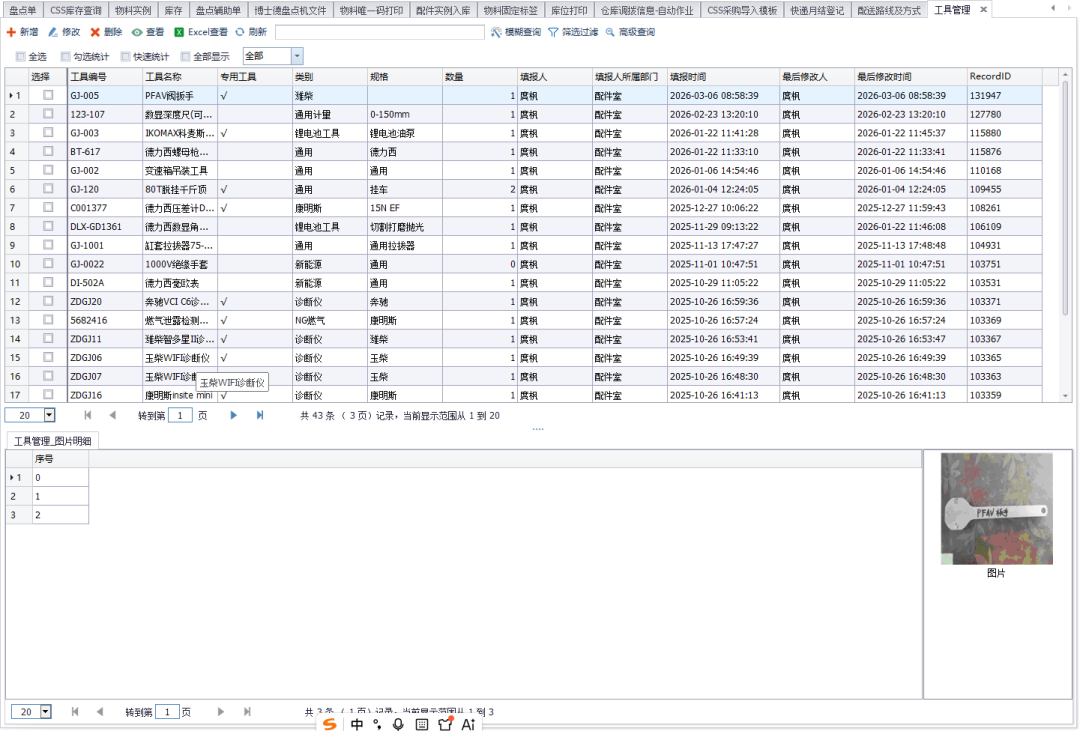Tick the checkbox for row ZDGJ06
Screen dimensions: 1080x731
pos(48,357)
